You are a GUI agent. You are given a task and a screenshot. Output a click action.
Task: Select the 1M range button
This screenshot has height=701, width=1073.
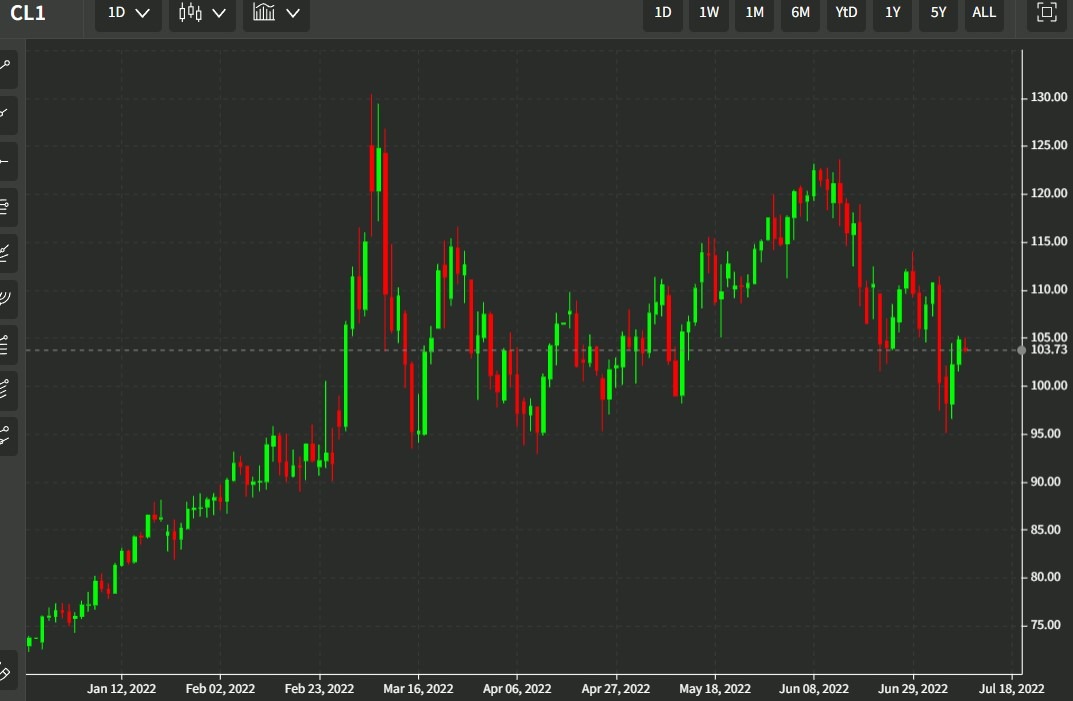[x=754, y=14]
